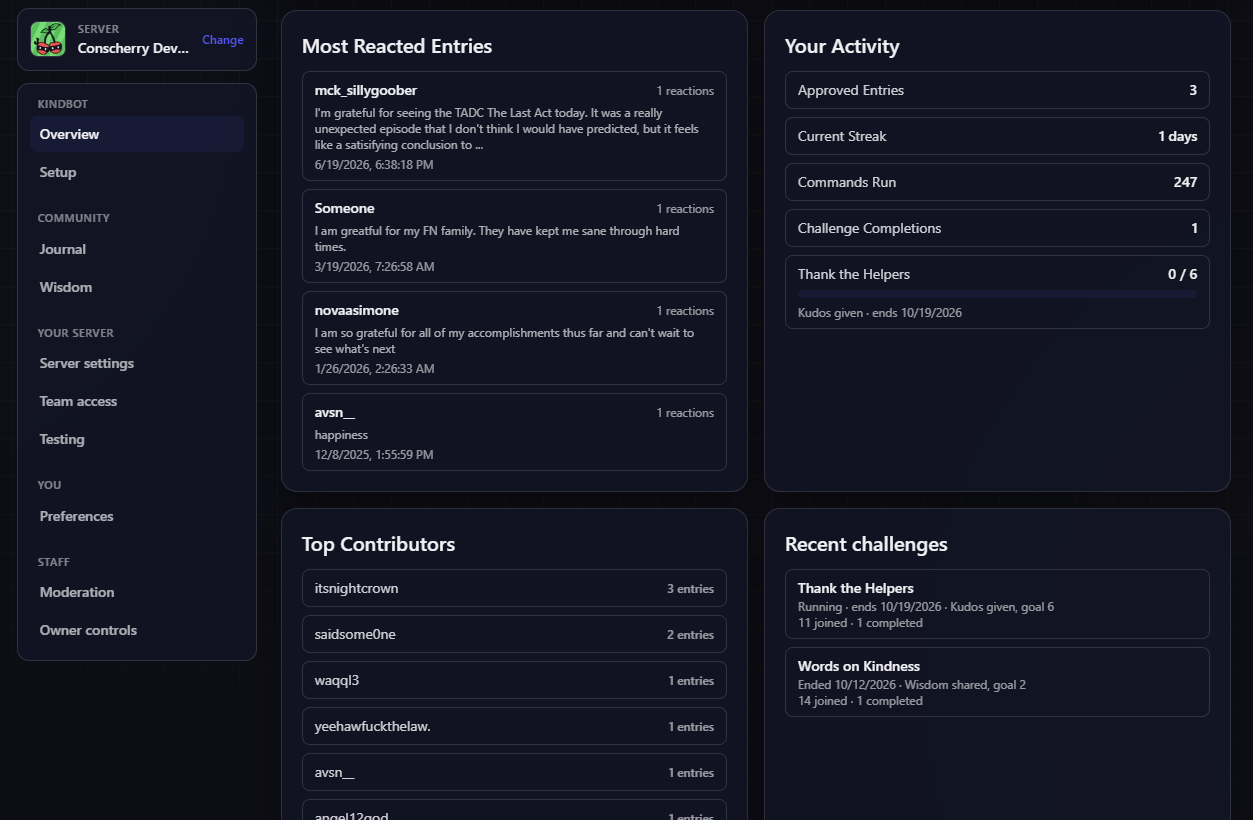1253x820 pixels.
Task: Open Owner controls in sidebar
Action: coord(137,630)
